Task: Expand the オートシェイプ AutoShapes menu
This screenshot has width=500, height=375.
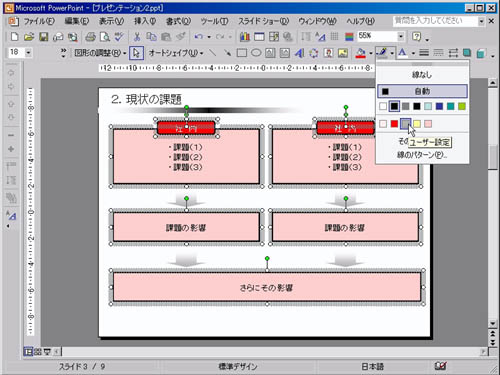Action: tap(176, 53)
